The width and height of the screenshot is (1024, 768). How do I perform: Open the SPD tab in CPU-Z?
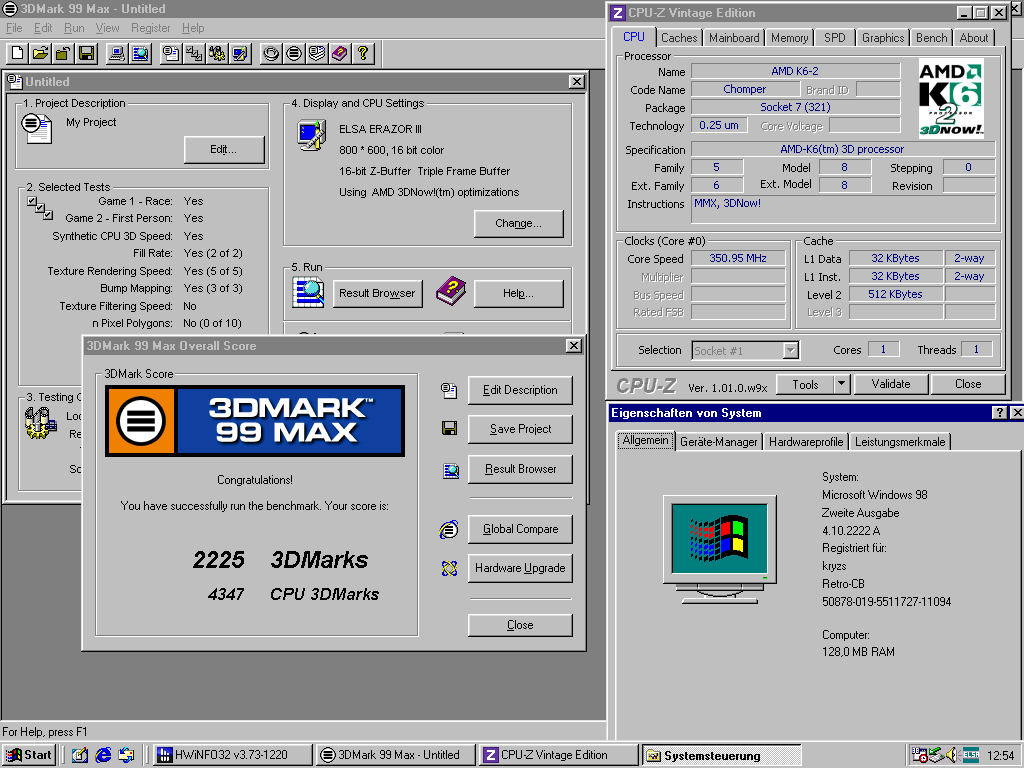point(834,38)
